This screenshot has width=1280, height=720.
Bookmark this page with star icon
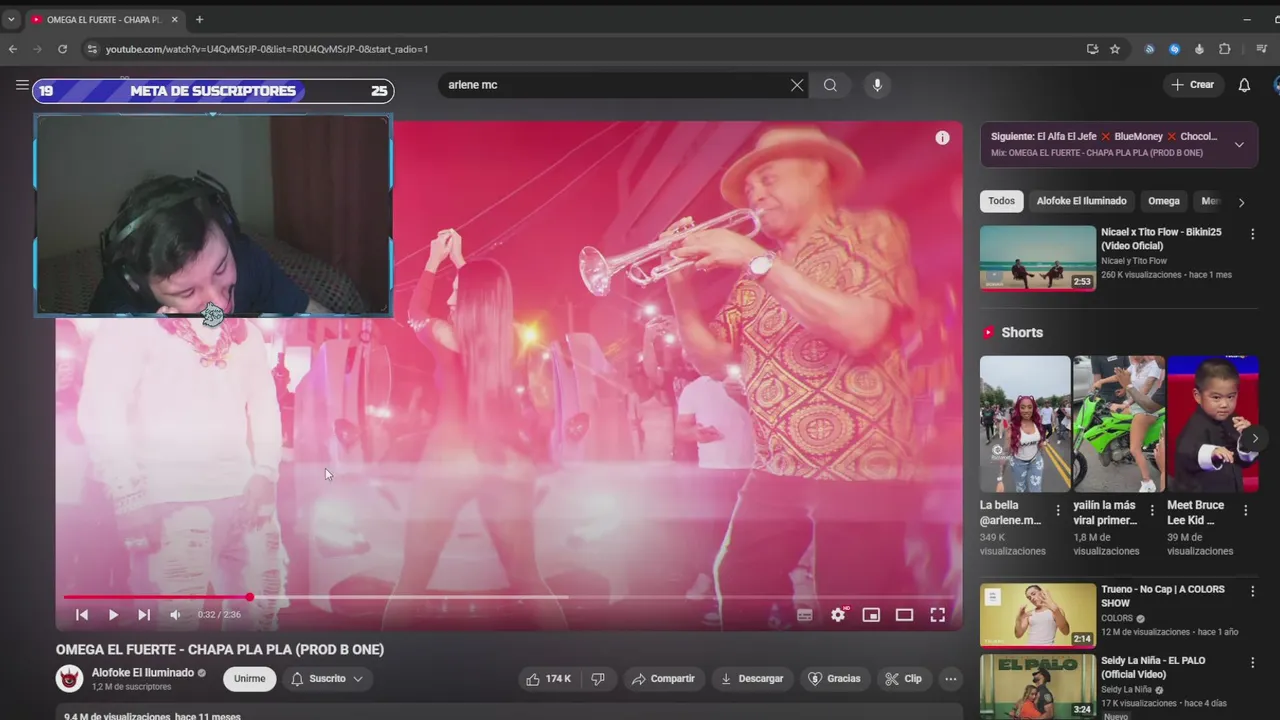pos(1115,49)
